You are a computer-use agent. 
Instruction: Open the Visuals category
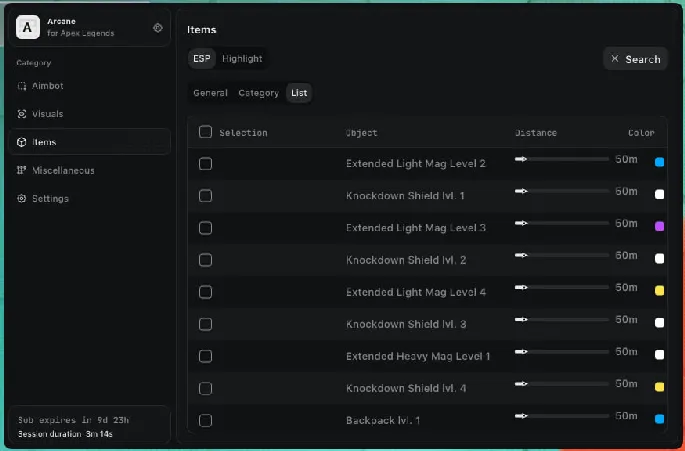point(46,114)
